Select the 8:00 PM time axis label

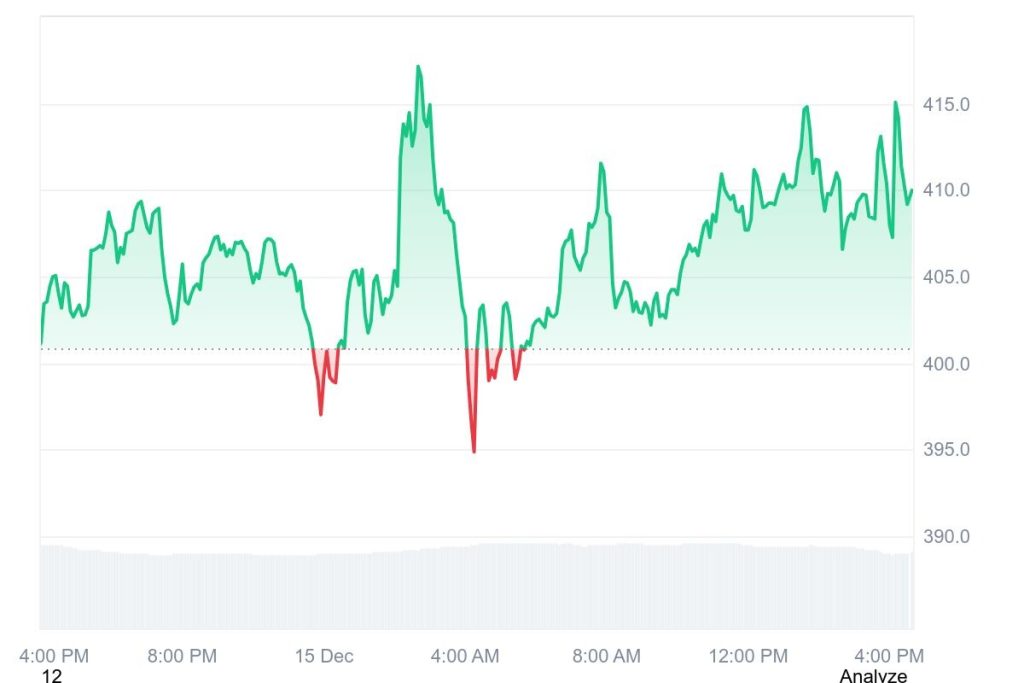[x=182, y=657]
